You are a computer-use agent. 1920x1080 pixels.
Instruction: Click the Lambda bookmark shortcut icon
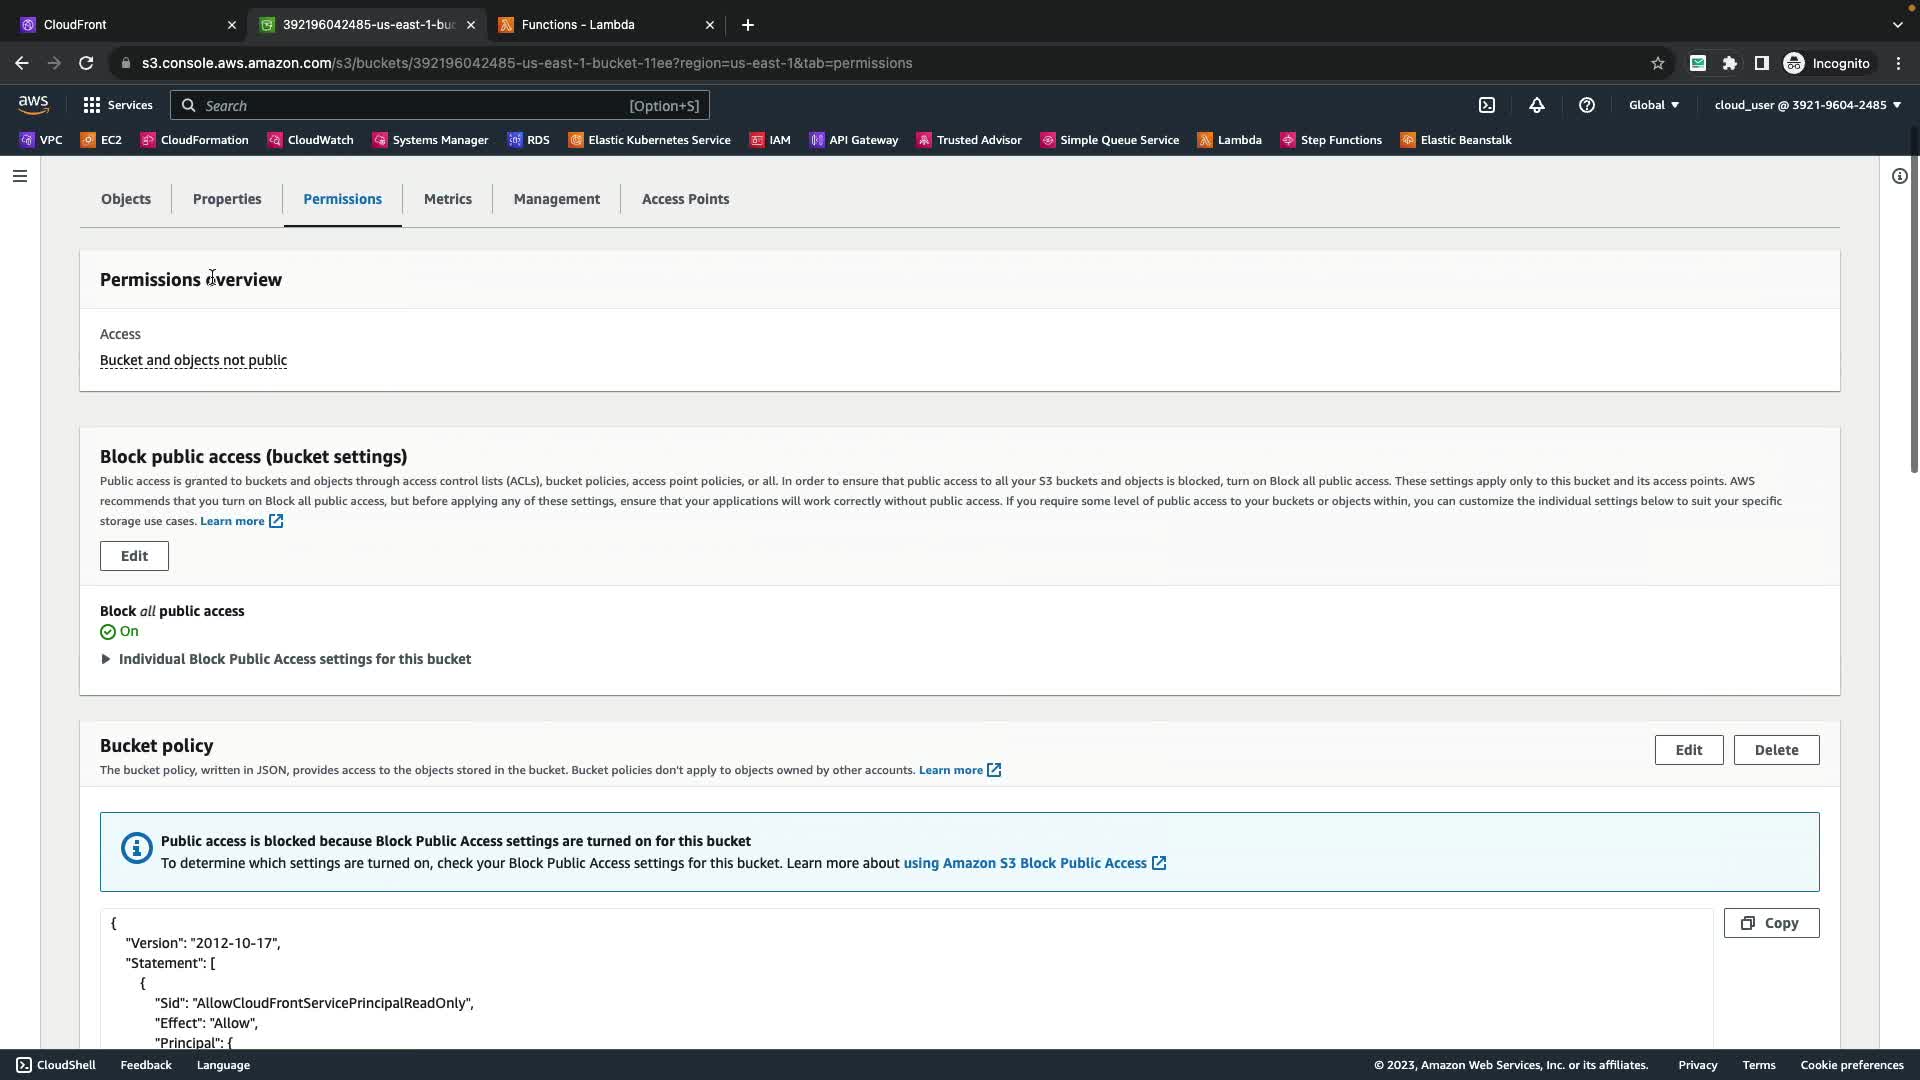click(1206, 140)
